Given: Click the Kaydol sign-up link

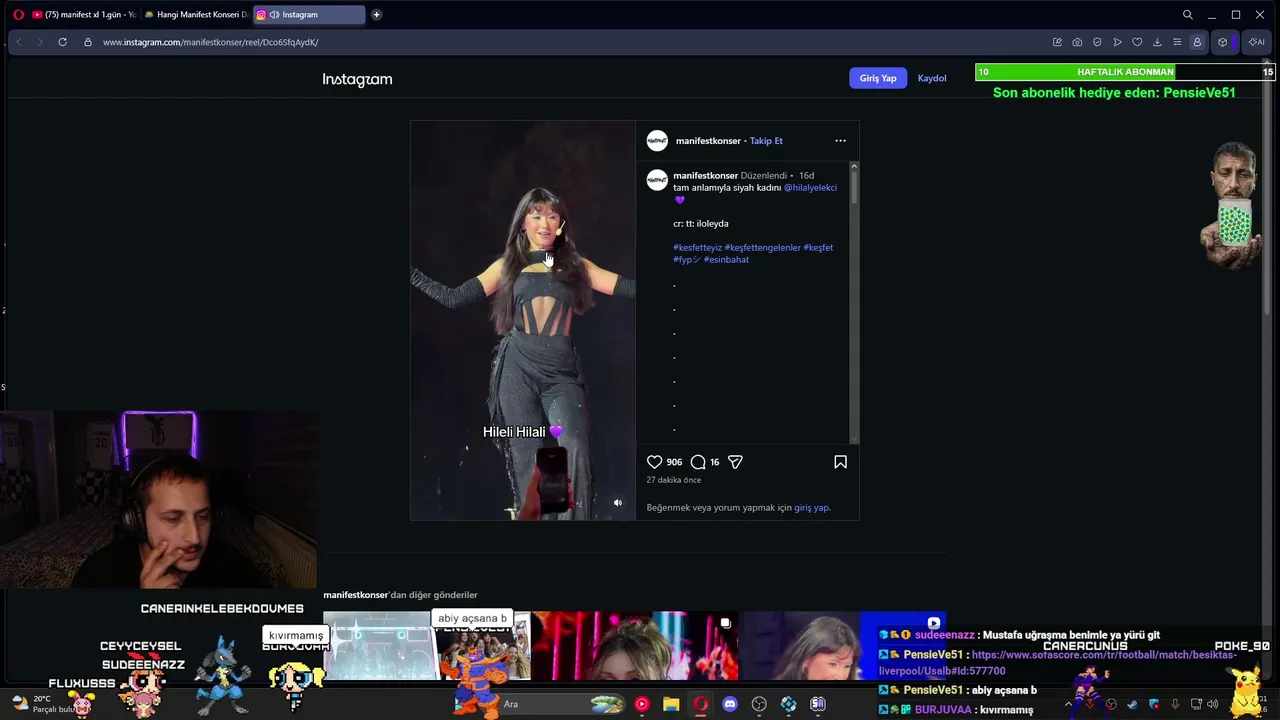Looking at the screenshot, I should point(932,78).
